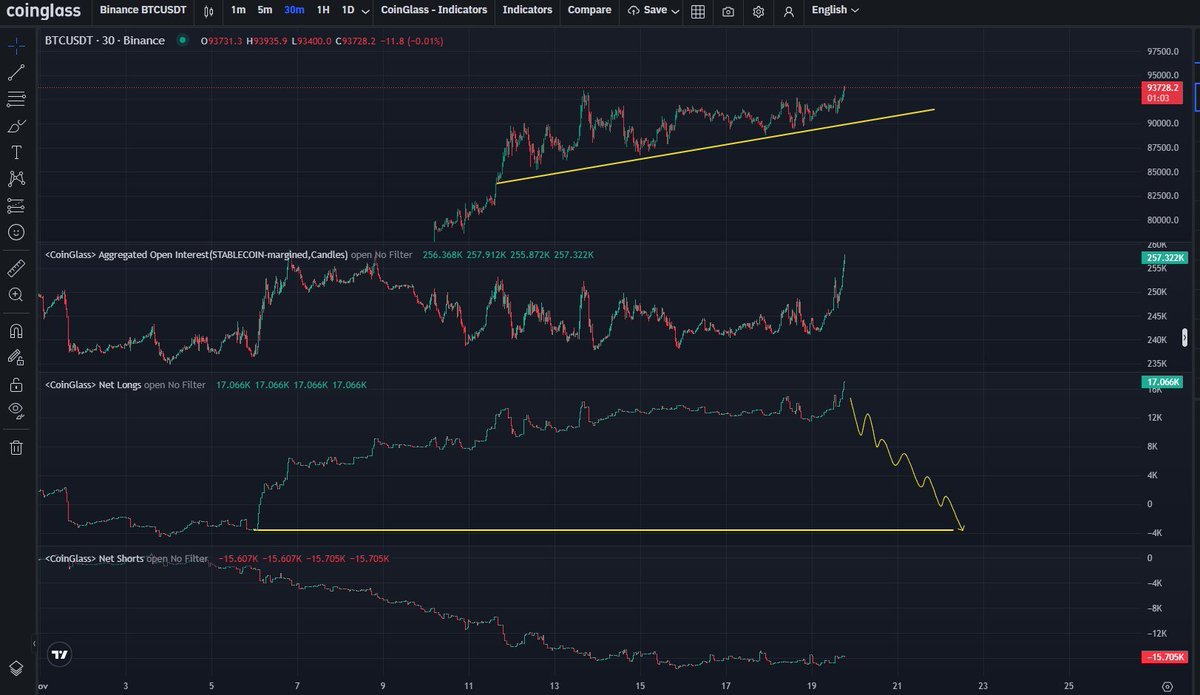Open the Indicators menu
The width and height of the screenshot is (1200, 695).
click(527, 10)
